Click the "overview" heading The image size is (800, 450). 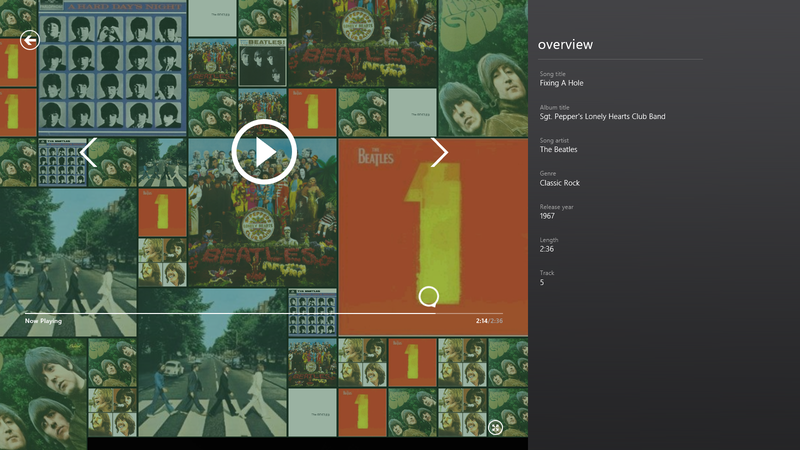pyautogui.click(x=565, y=44)
